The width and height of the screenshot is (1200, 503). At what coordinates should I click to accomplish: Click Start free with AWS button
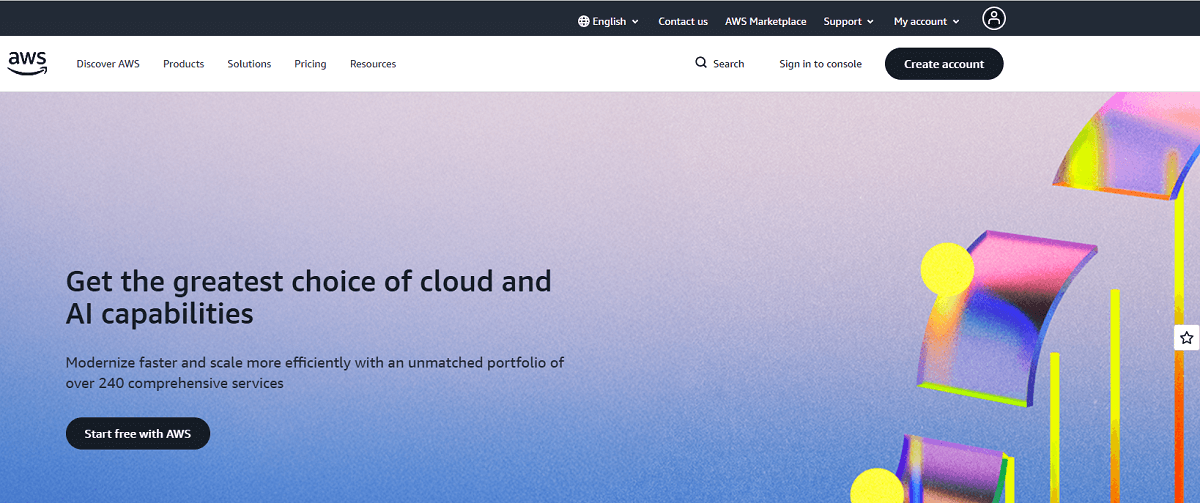[138, 434]
